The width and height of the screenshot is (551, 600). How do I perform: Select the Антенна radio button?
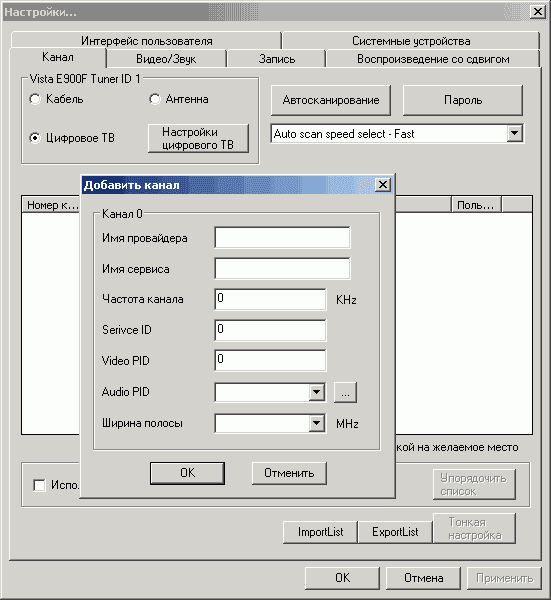click(155, 99)
